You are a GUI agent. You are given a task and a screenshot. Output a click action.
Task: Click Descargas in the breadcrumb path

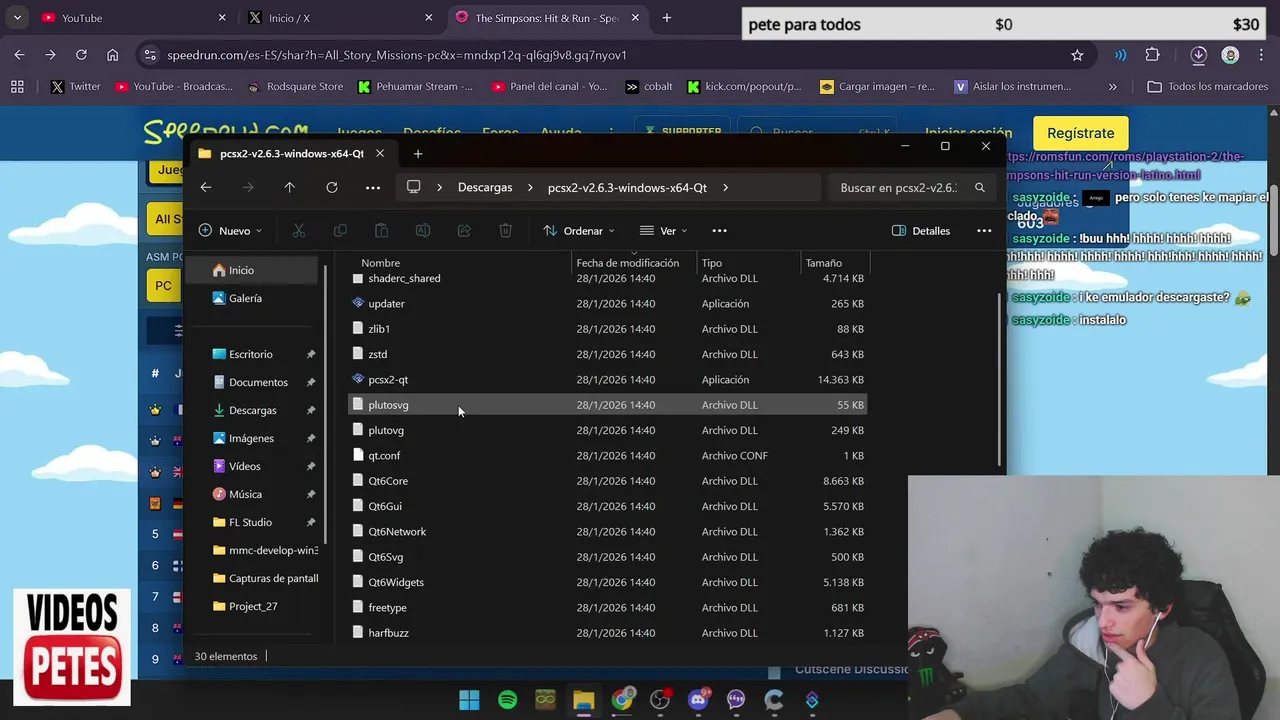pos(485,187)
